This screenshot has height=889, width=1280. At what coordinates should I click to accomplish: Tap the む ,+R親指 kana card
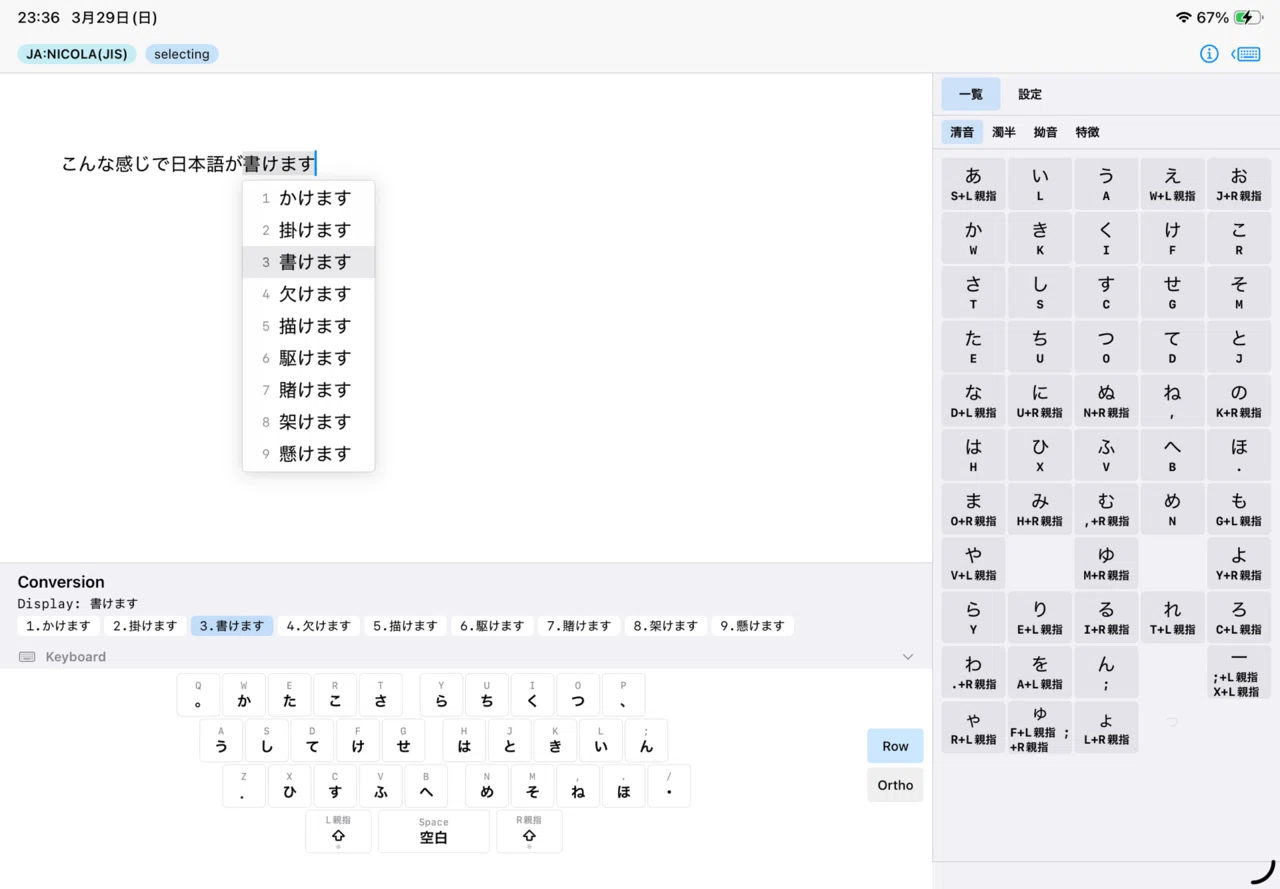tap(1106, 510)
